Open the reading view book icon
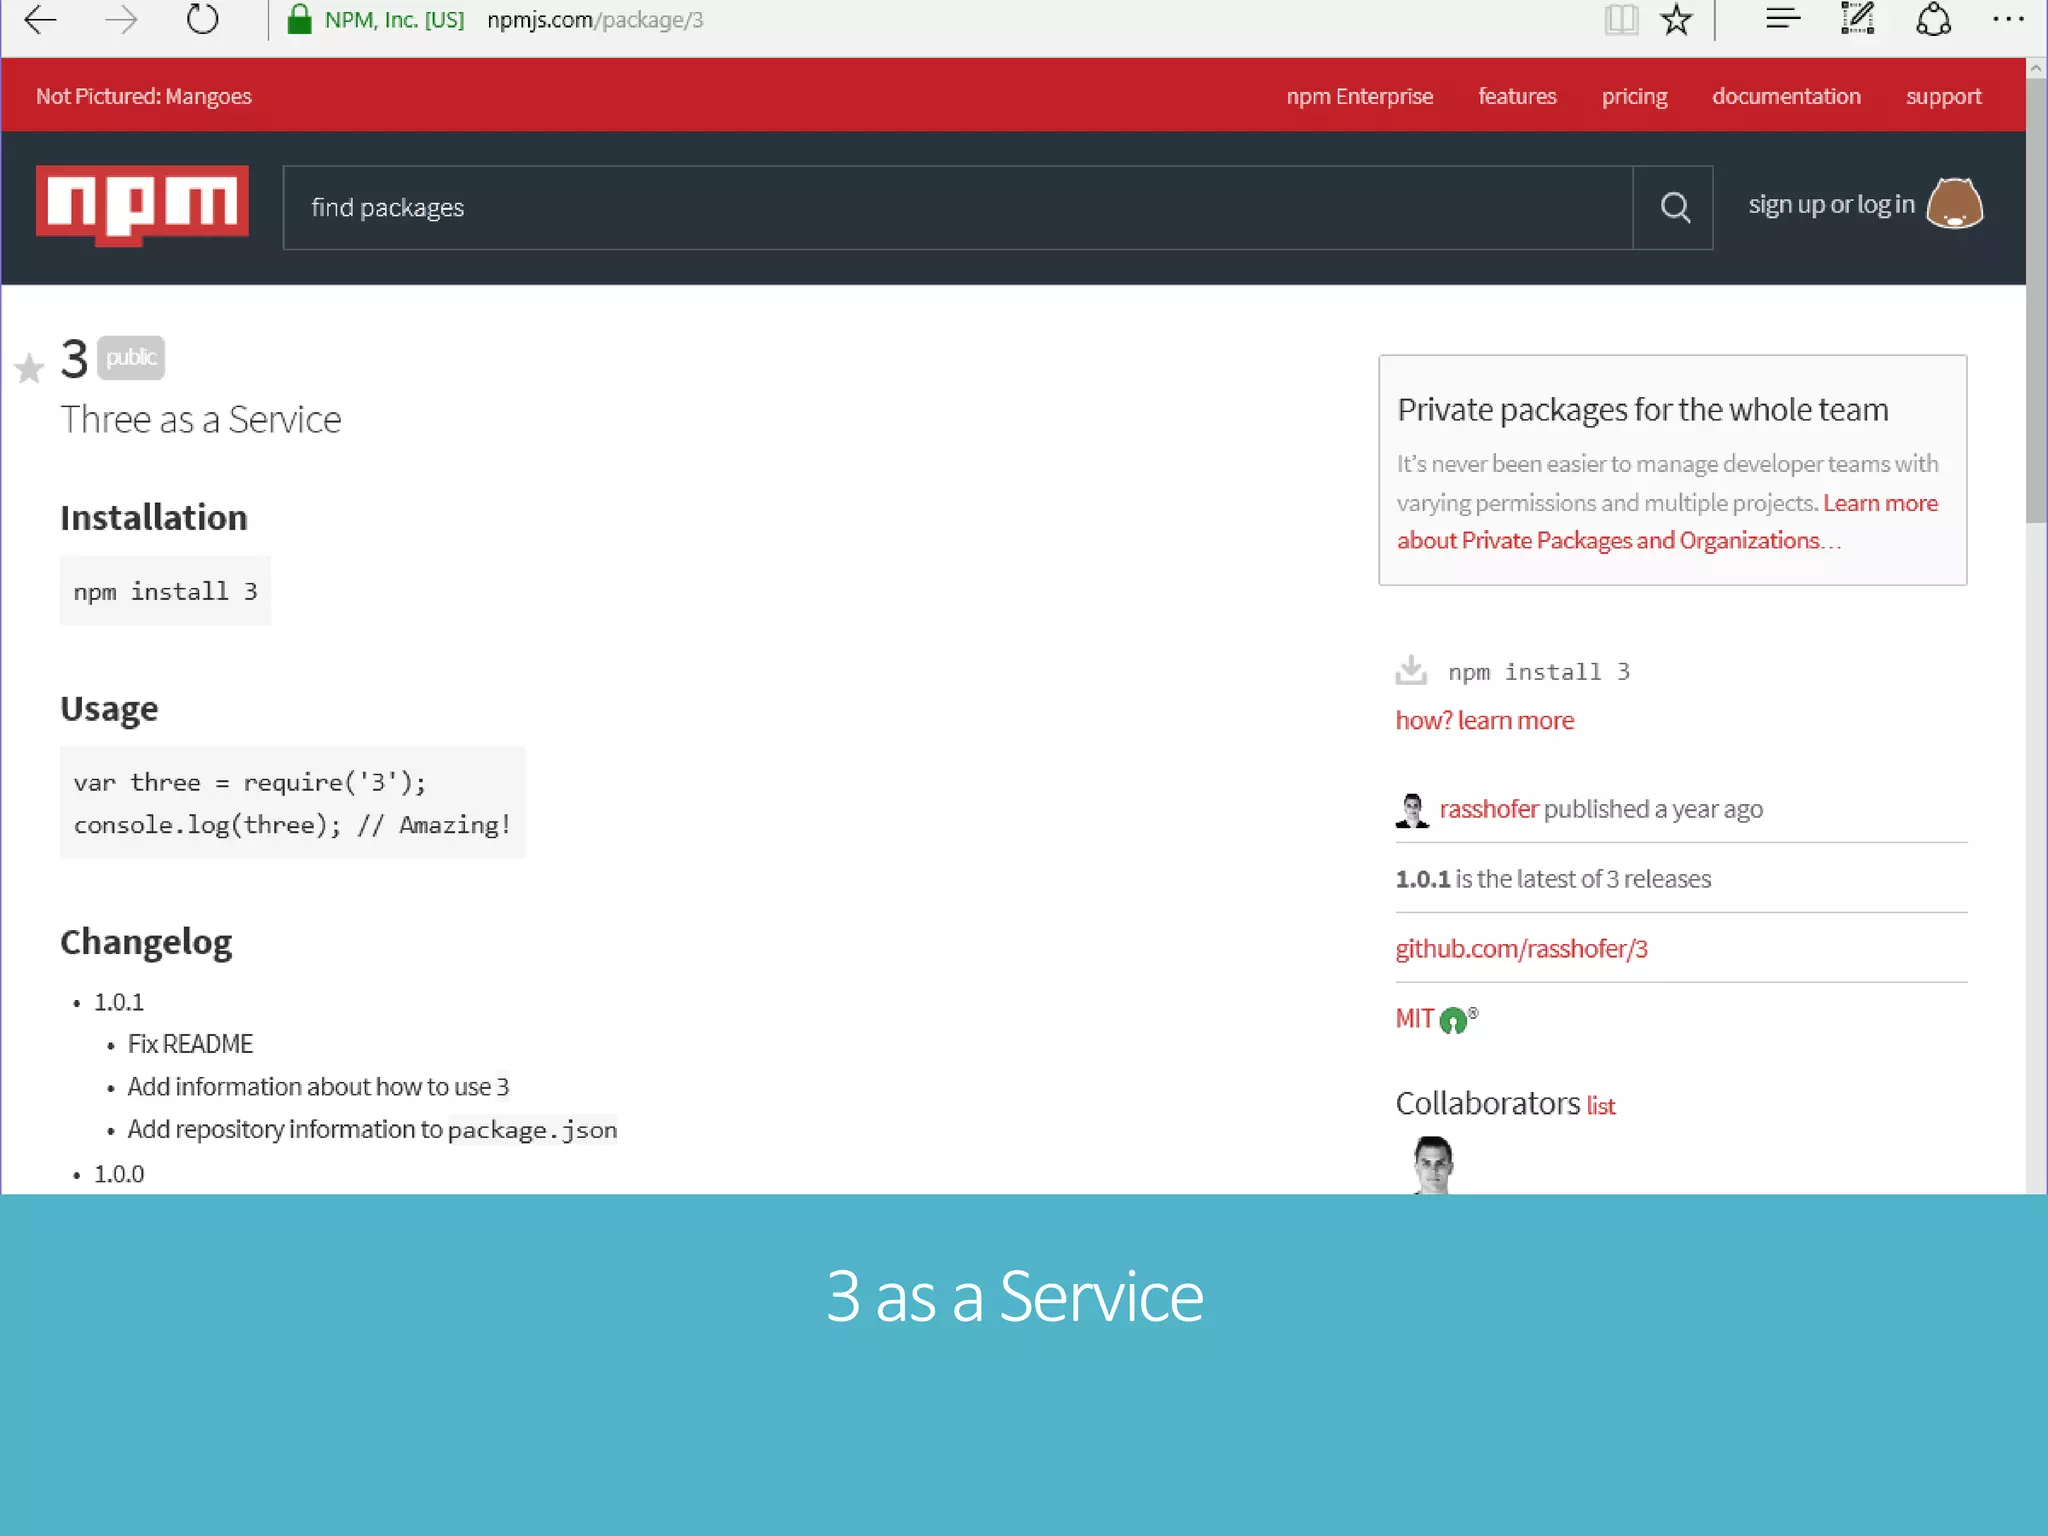The image size is (2048, 1536). pyautogui.click(x=1621, y=20)
